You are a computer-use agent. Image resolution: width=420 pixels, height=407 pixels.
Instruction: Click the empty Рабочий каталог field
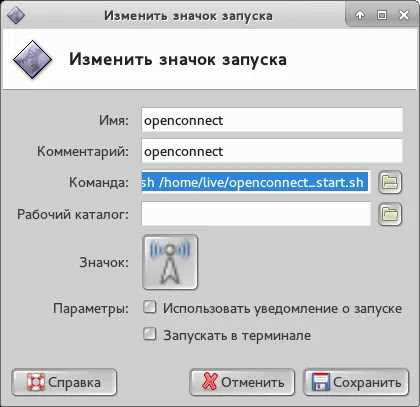pos(256,214)
